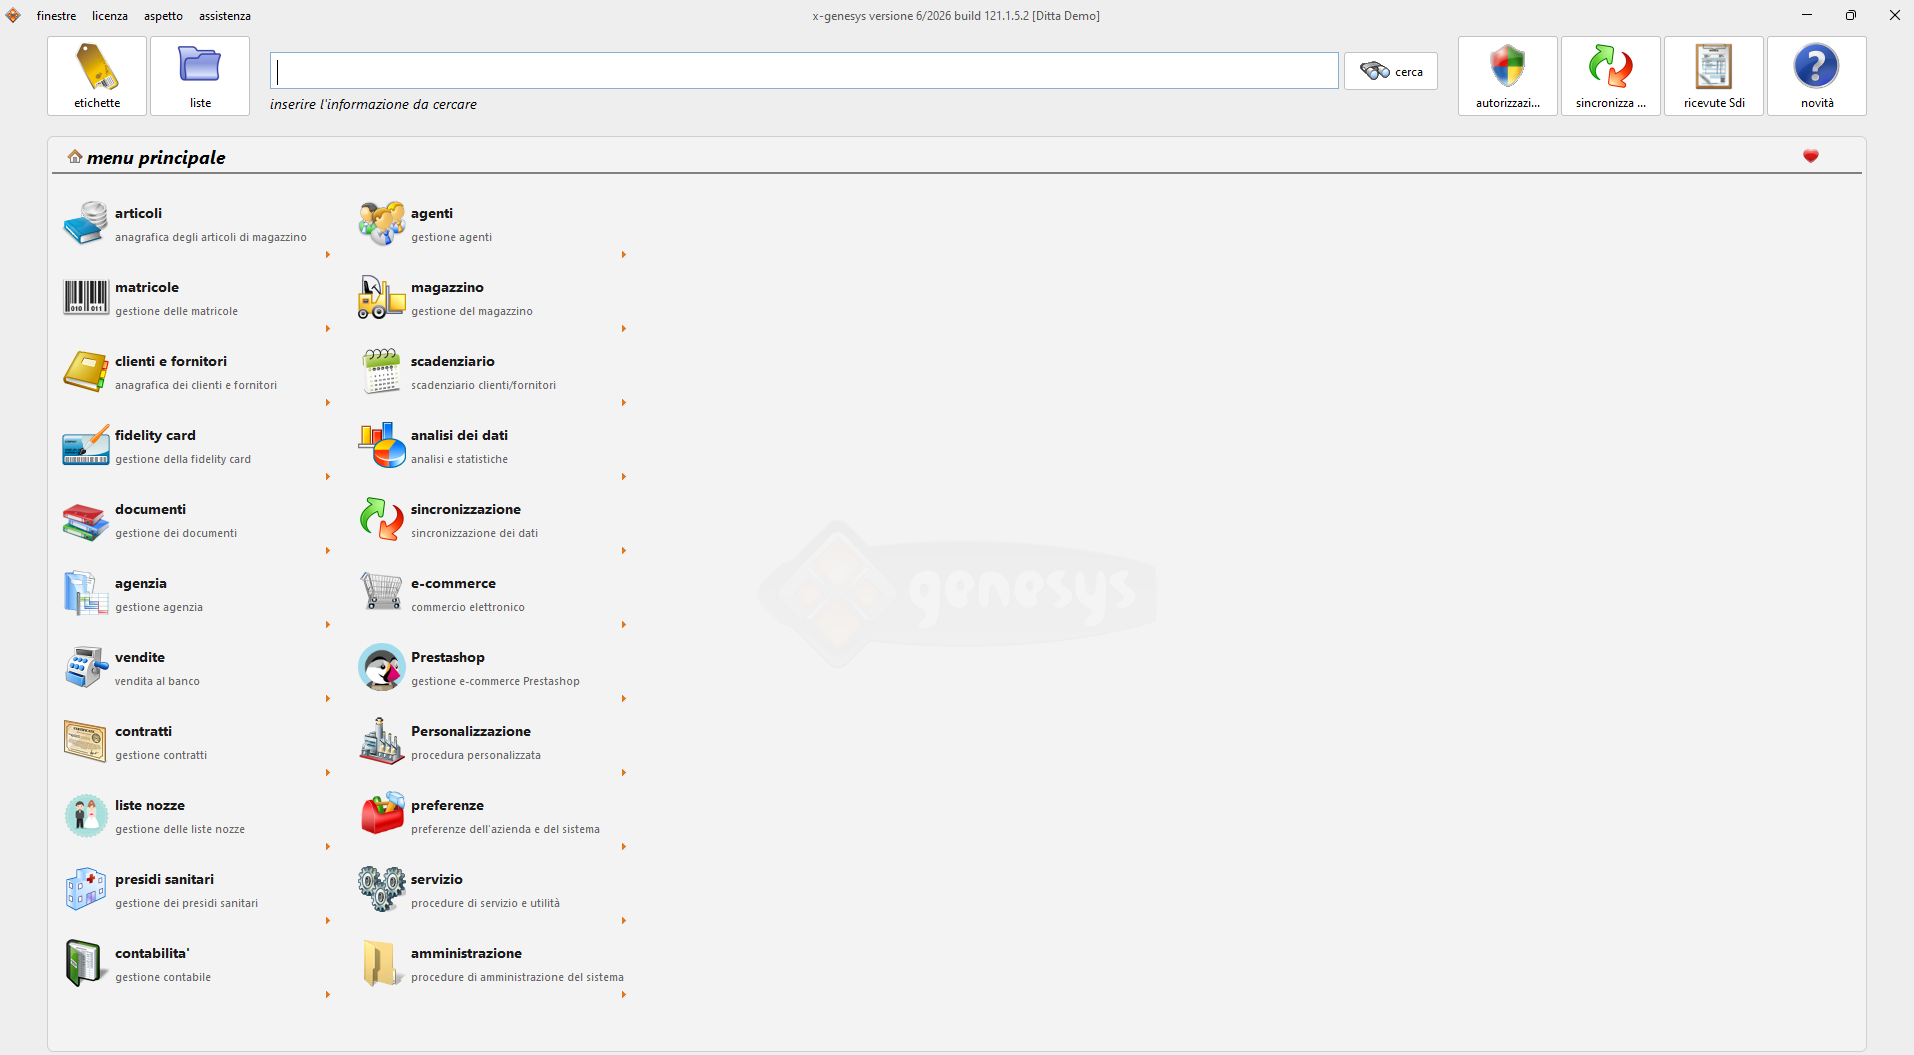
Task: Open the licenza menu
Action: [x=110, y=16]
